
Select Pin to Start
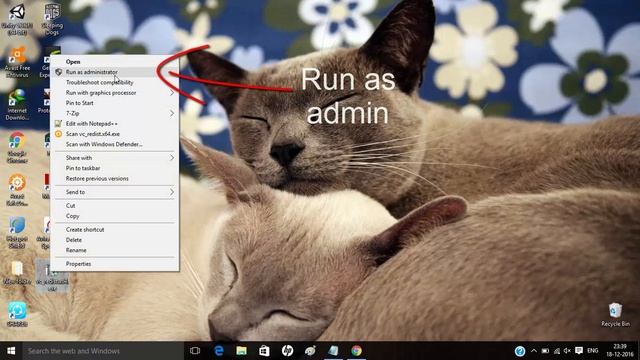pyautogui.click(x=115, y=103)
